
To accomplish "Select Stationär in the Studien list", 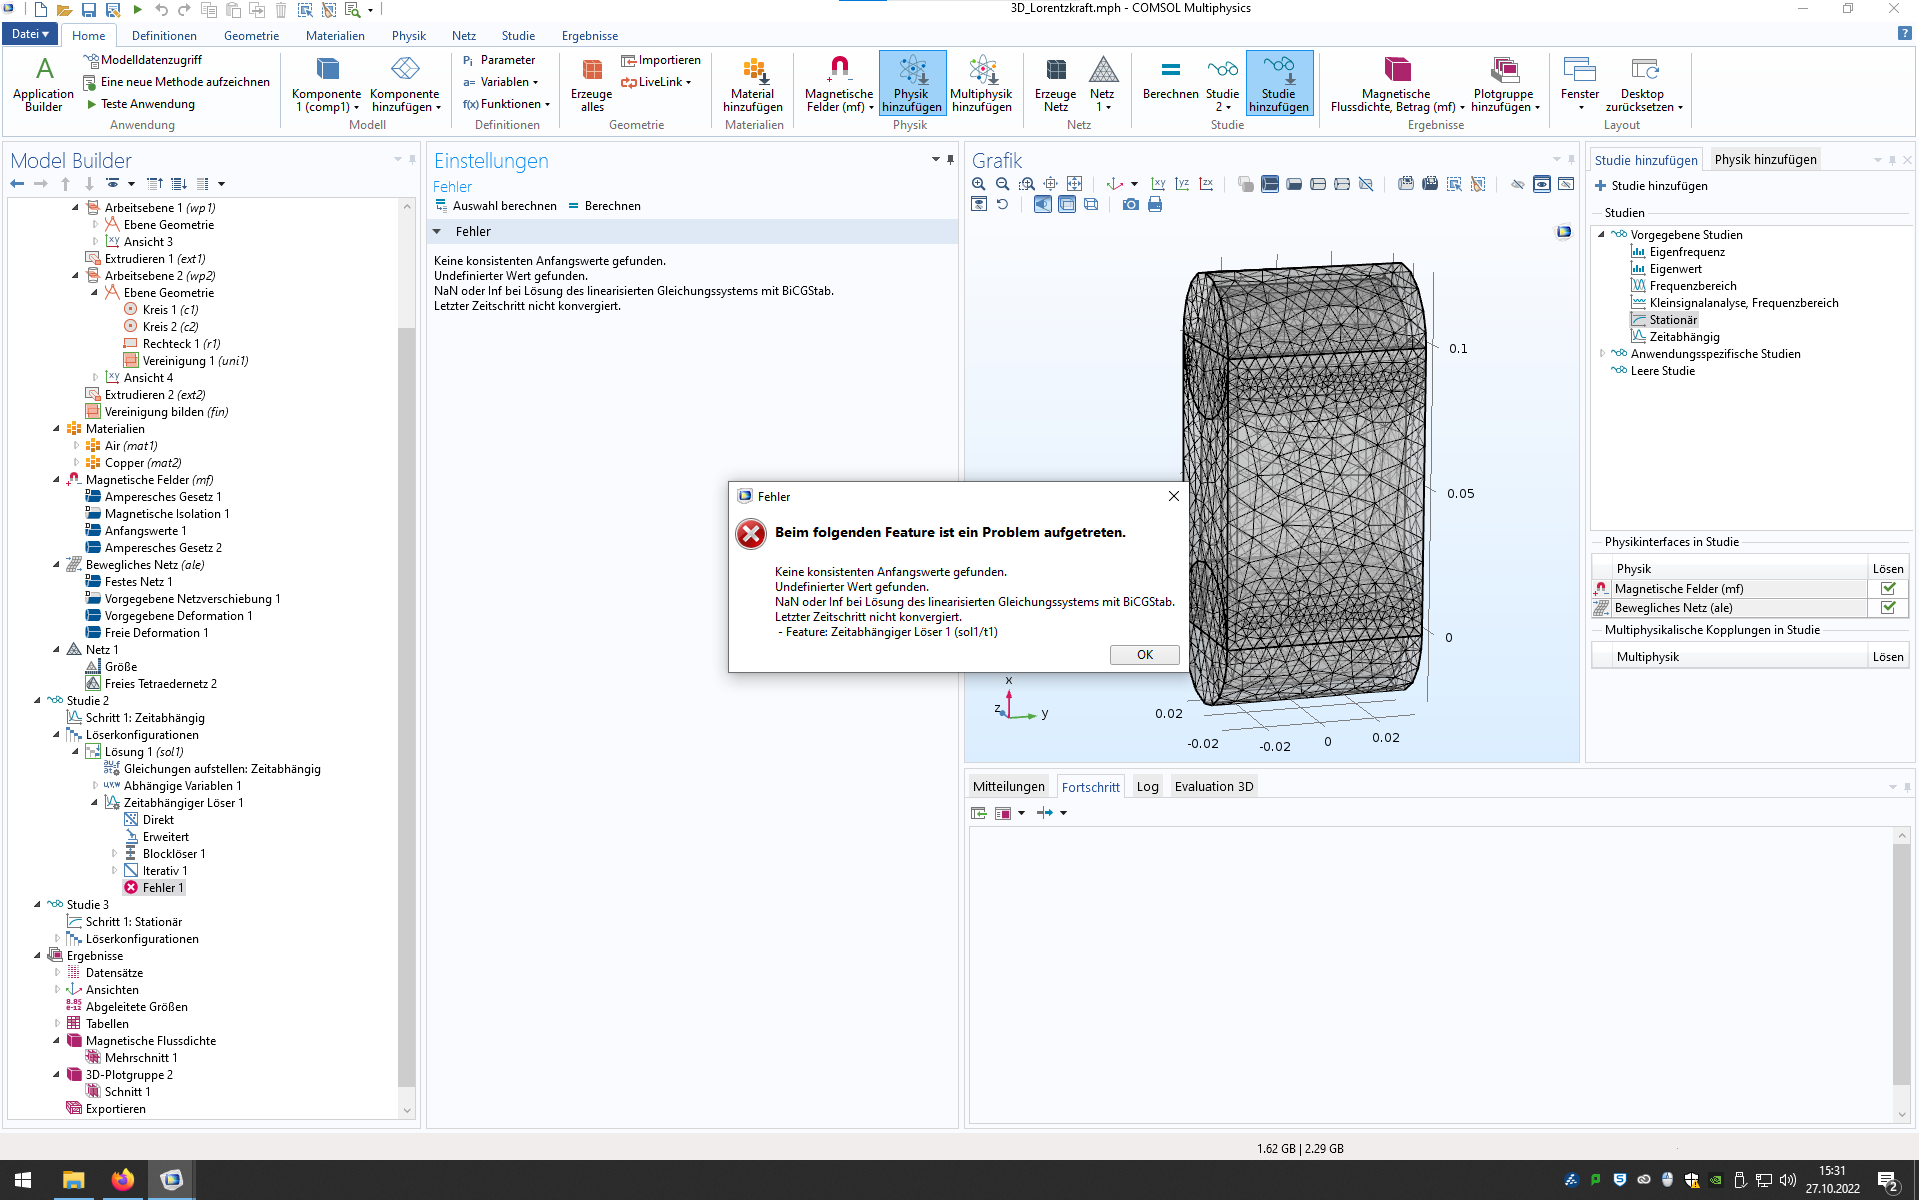I will [1672, 320].
